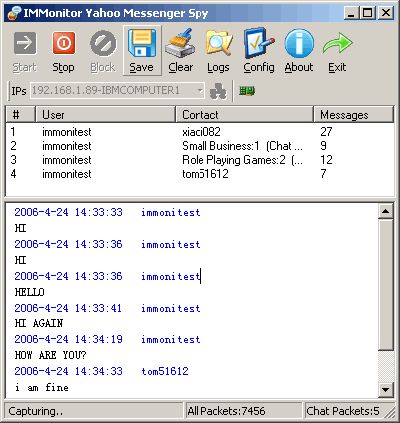
Task: Click the grayed-out Block icon
Action: 103,43
